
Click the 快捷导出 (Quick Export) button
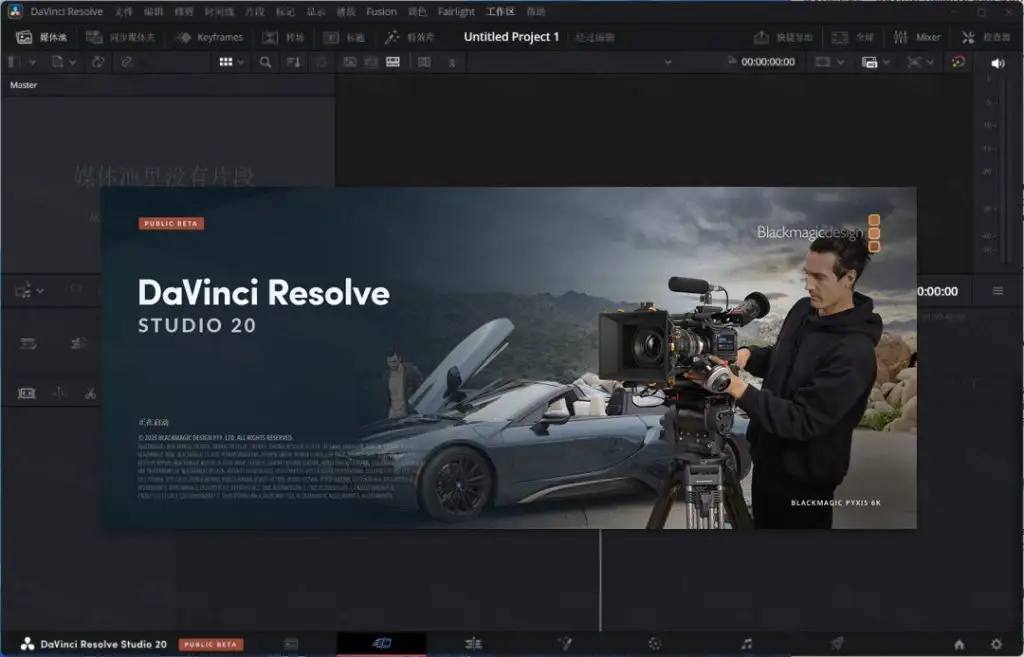783,37
